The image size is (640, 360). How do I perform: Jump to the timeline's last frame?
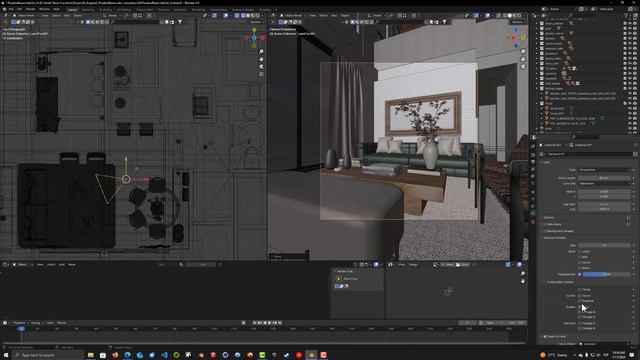point(280,322)
